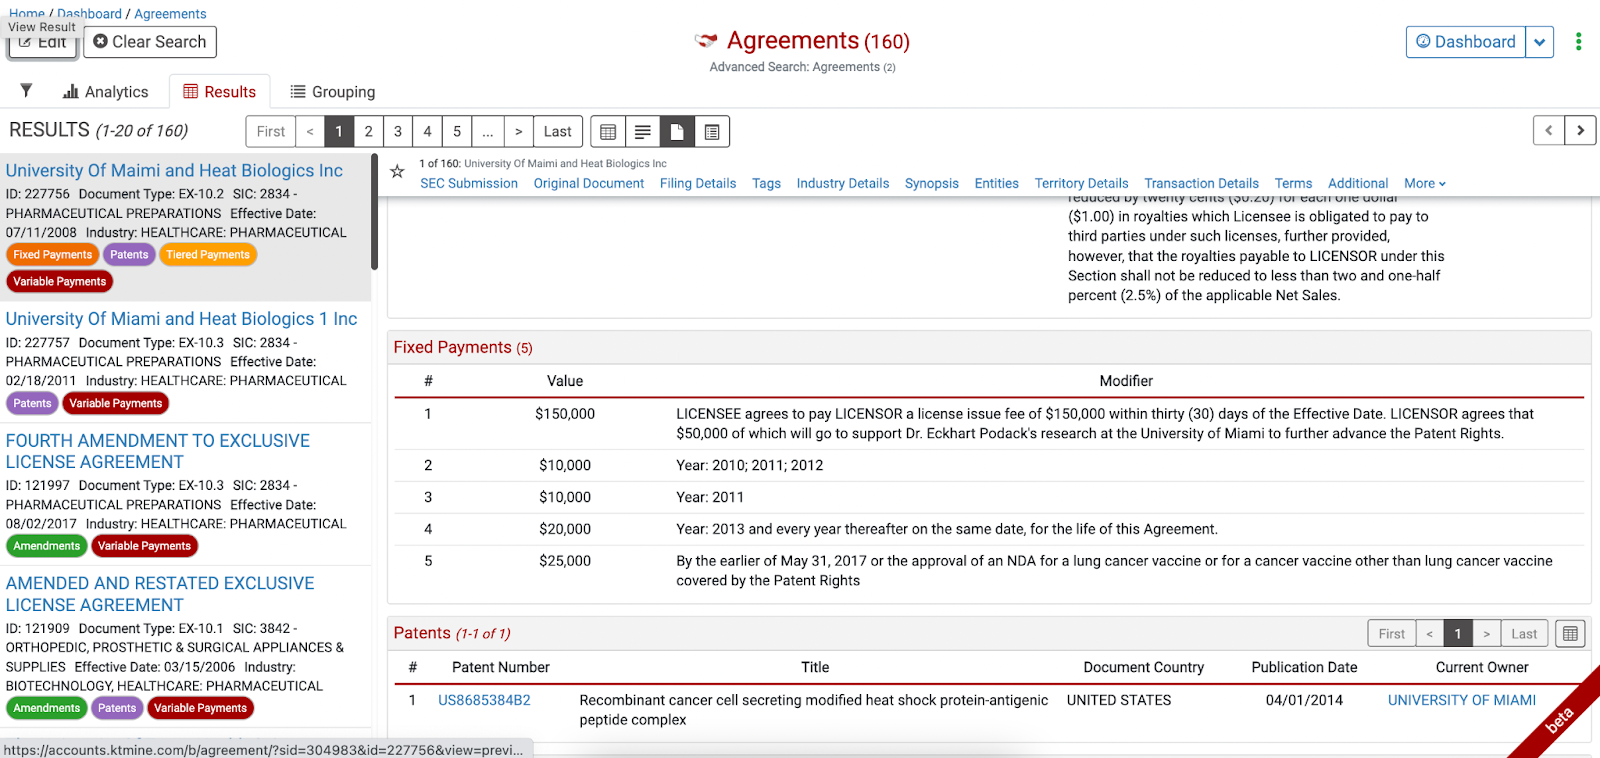Viewport: 1600px width, 758px height.
Task: Click Amendments tag under Fourth Amendment result
Action: [47, 546]
